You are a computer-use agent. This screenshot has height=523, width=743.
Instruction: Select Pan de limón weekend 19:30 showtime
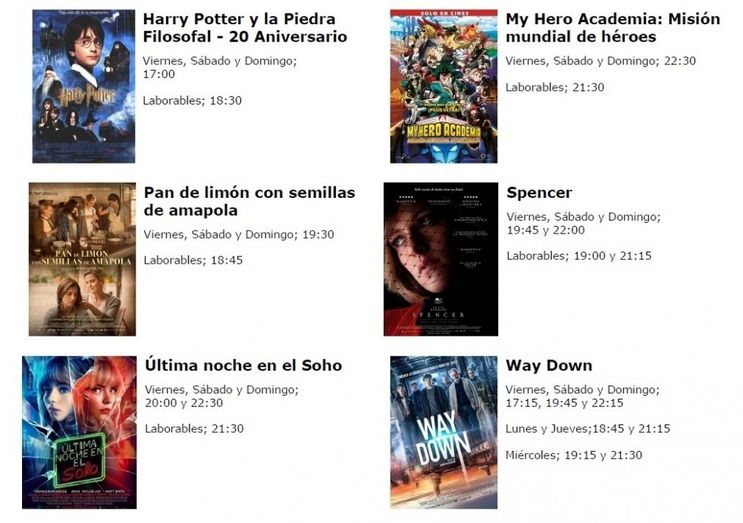coord(239,234)
